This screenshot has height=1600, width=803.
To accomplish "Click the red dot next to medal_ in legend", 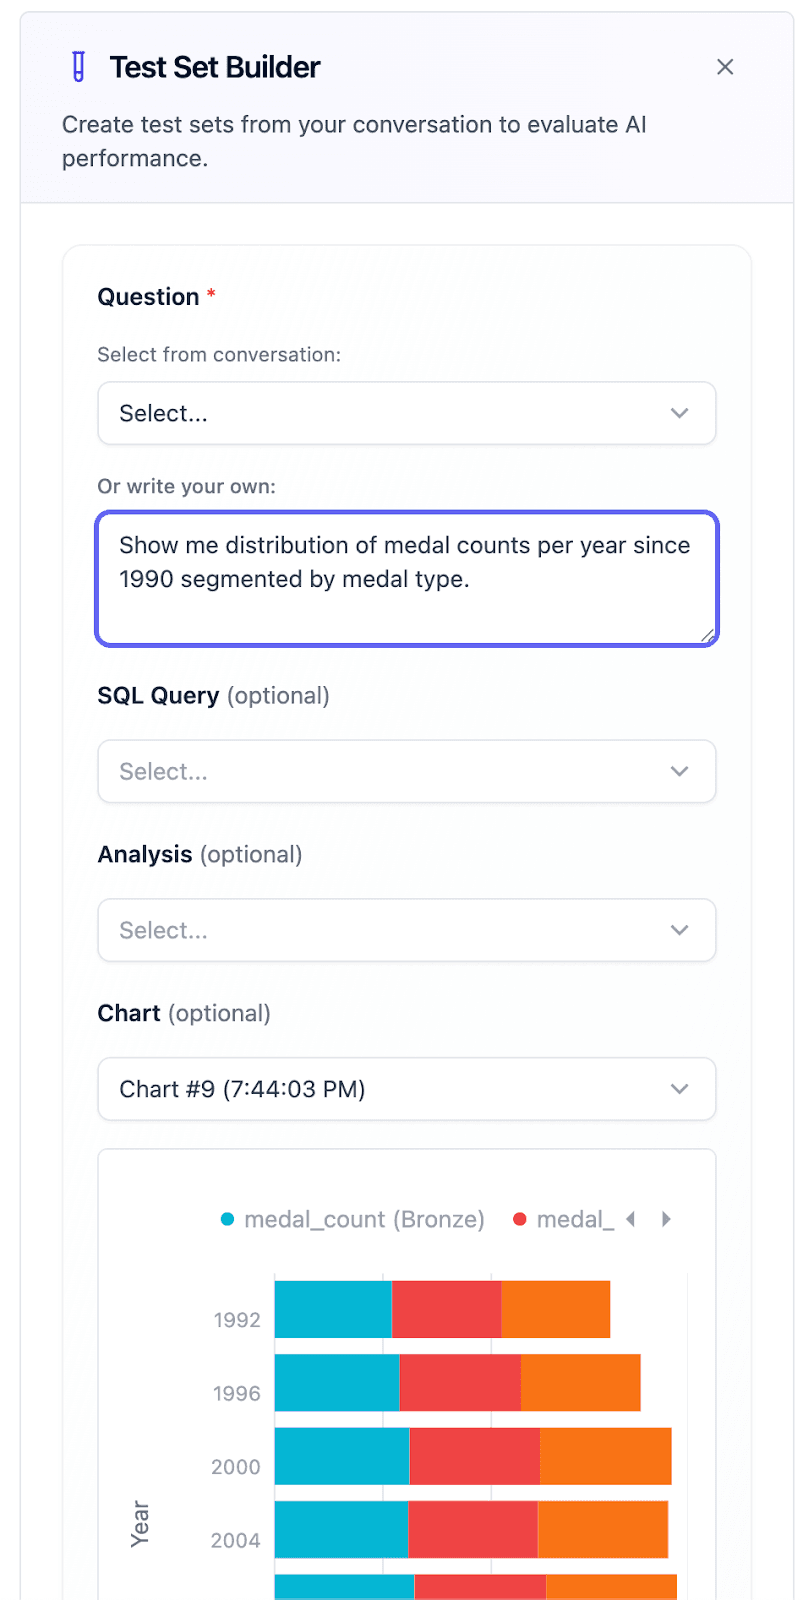I will pos(520,1219).
